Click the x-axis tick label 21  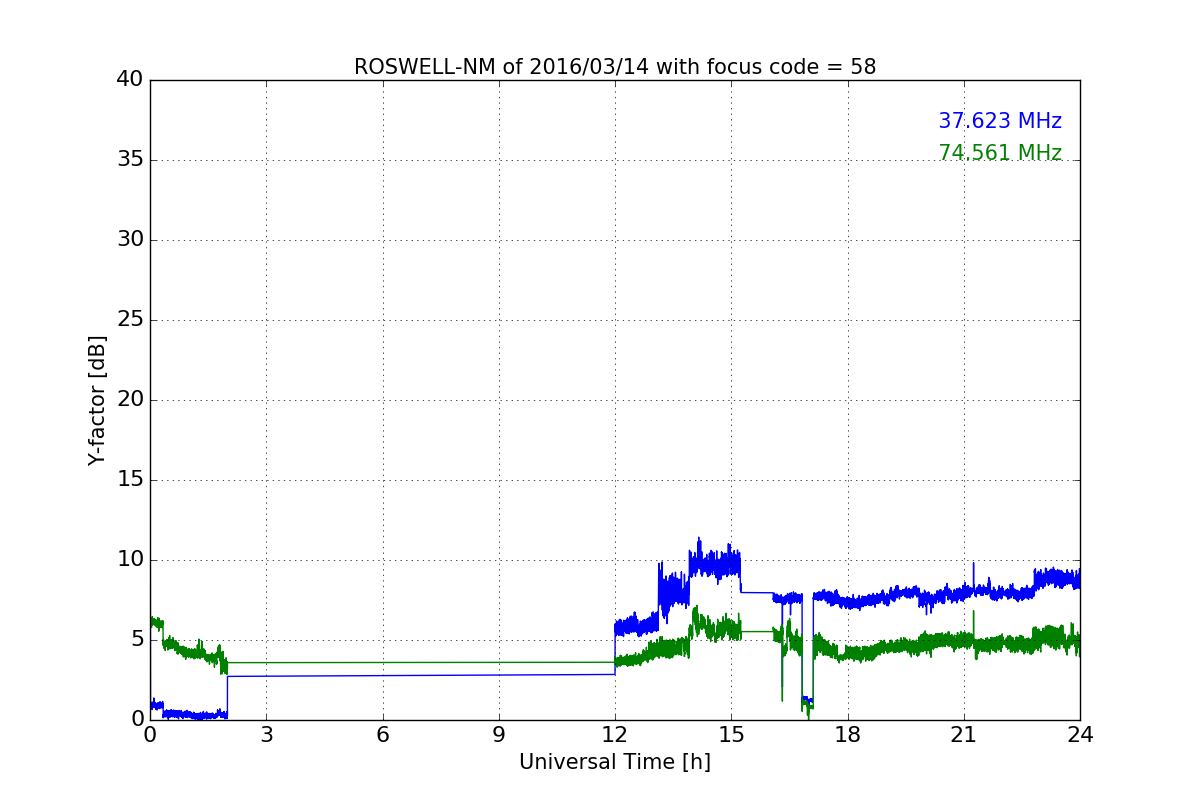[x=964, y=735]
